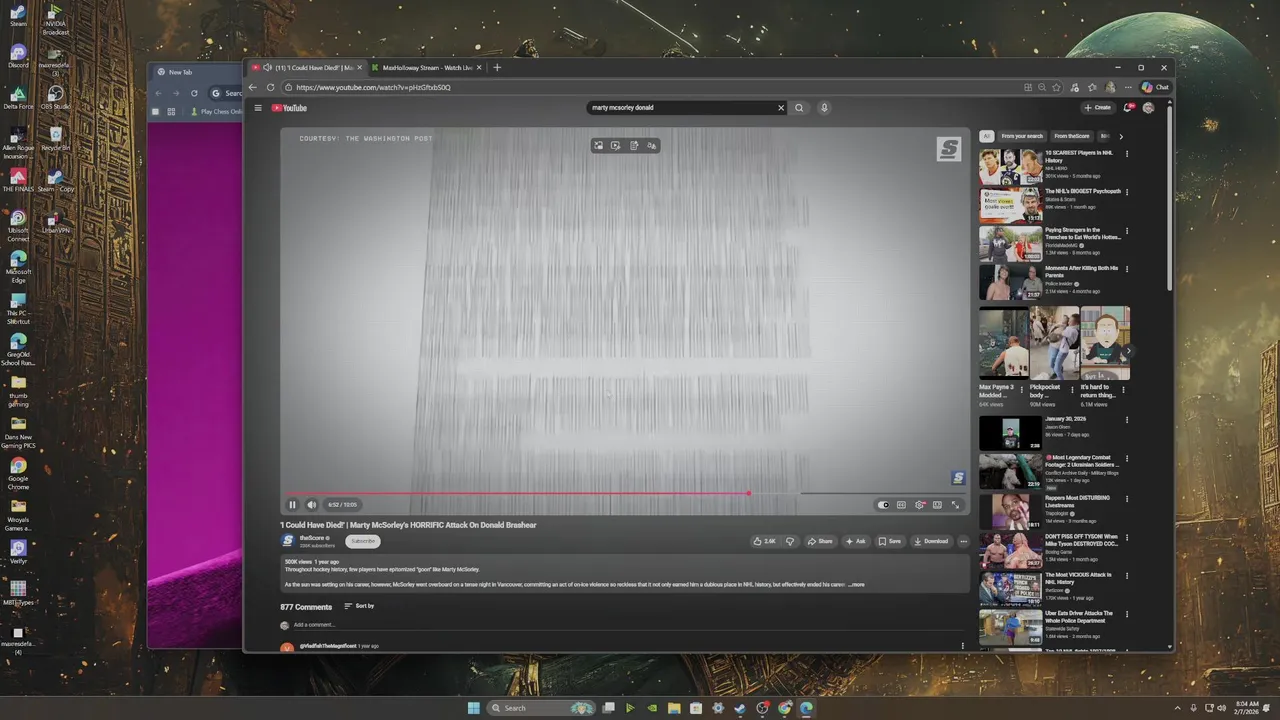
Task: Open the Sort by comments dropdown
Action: coord(359,606)
